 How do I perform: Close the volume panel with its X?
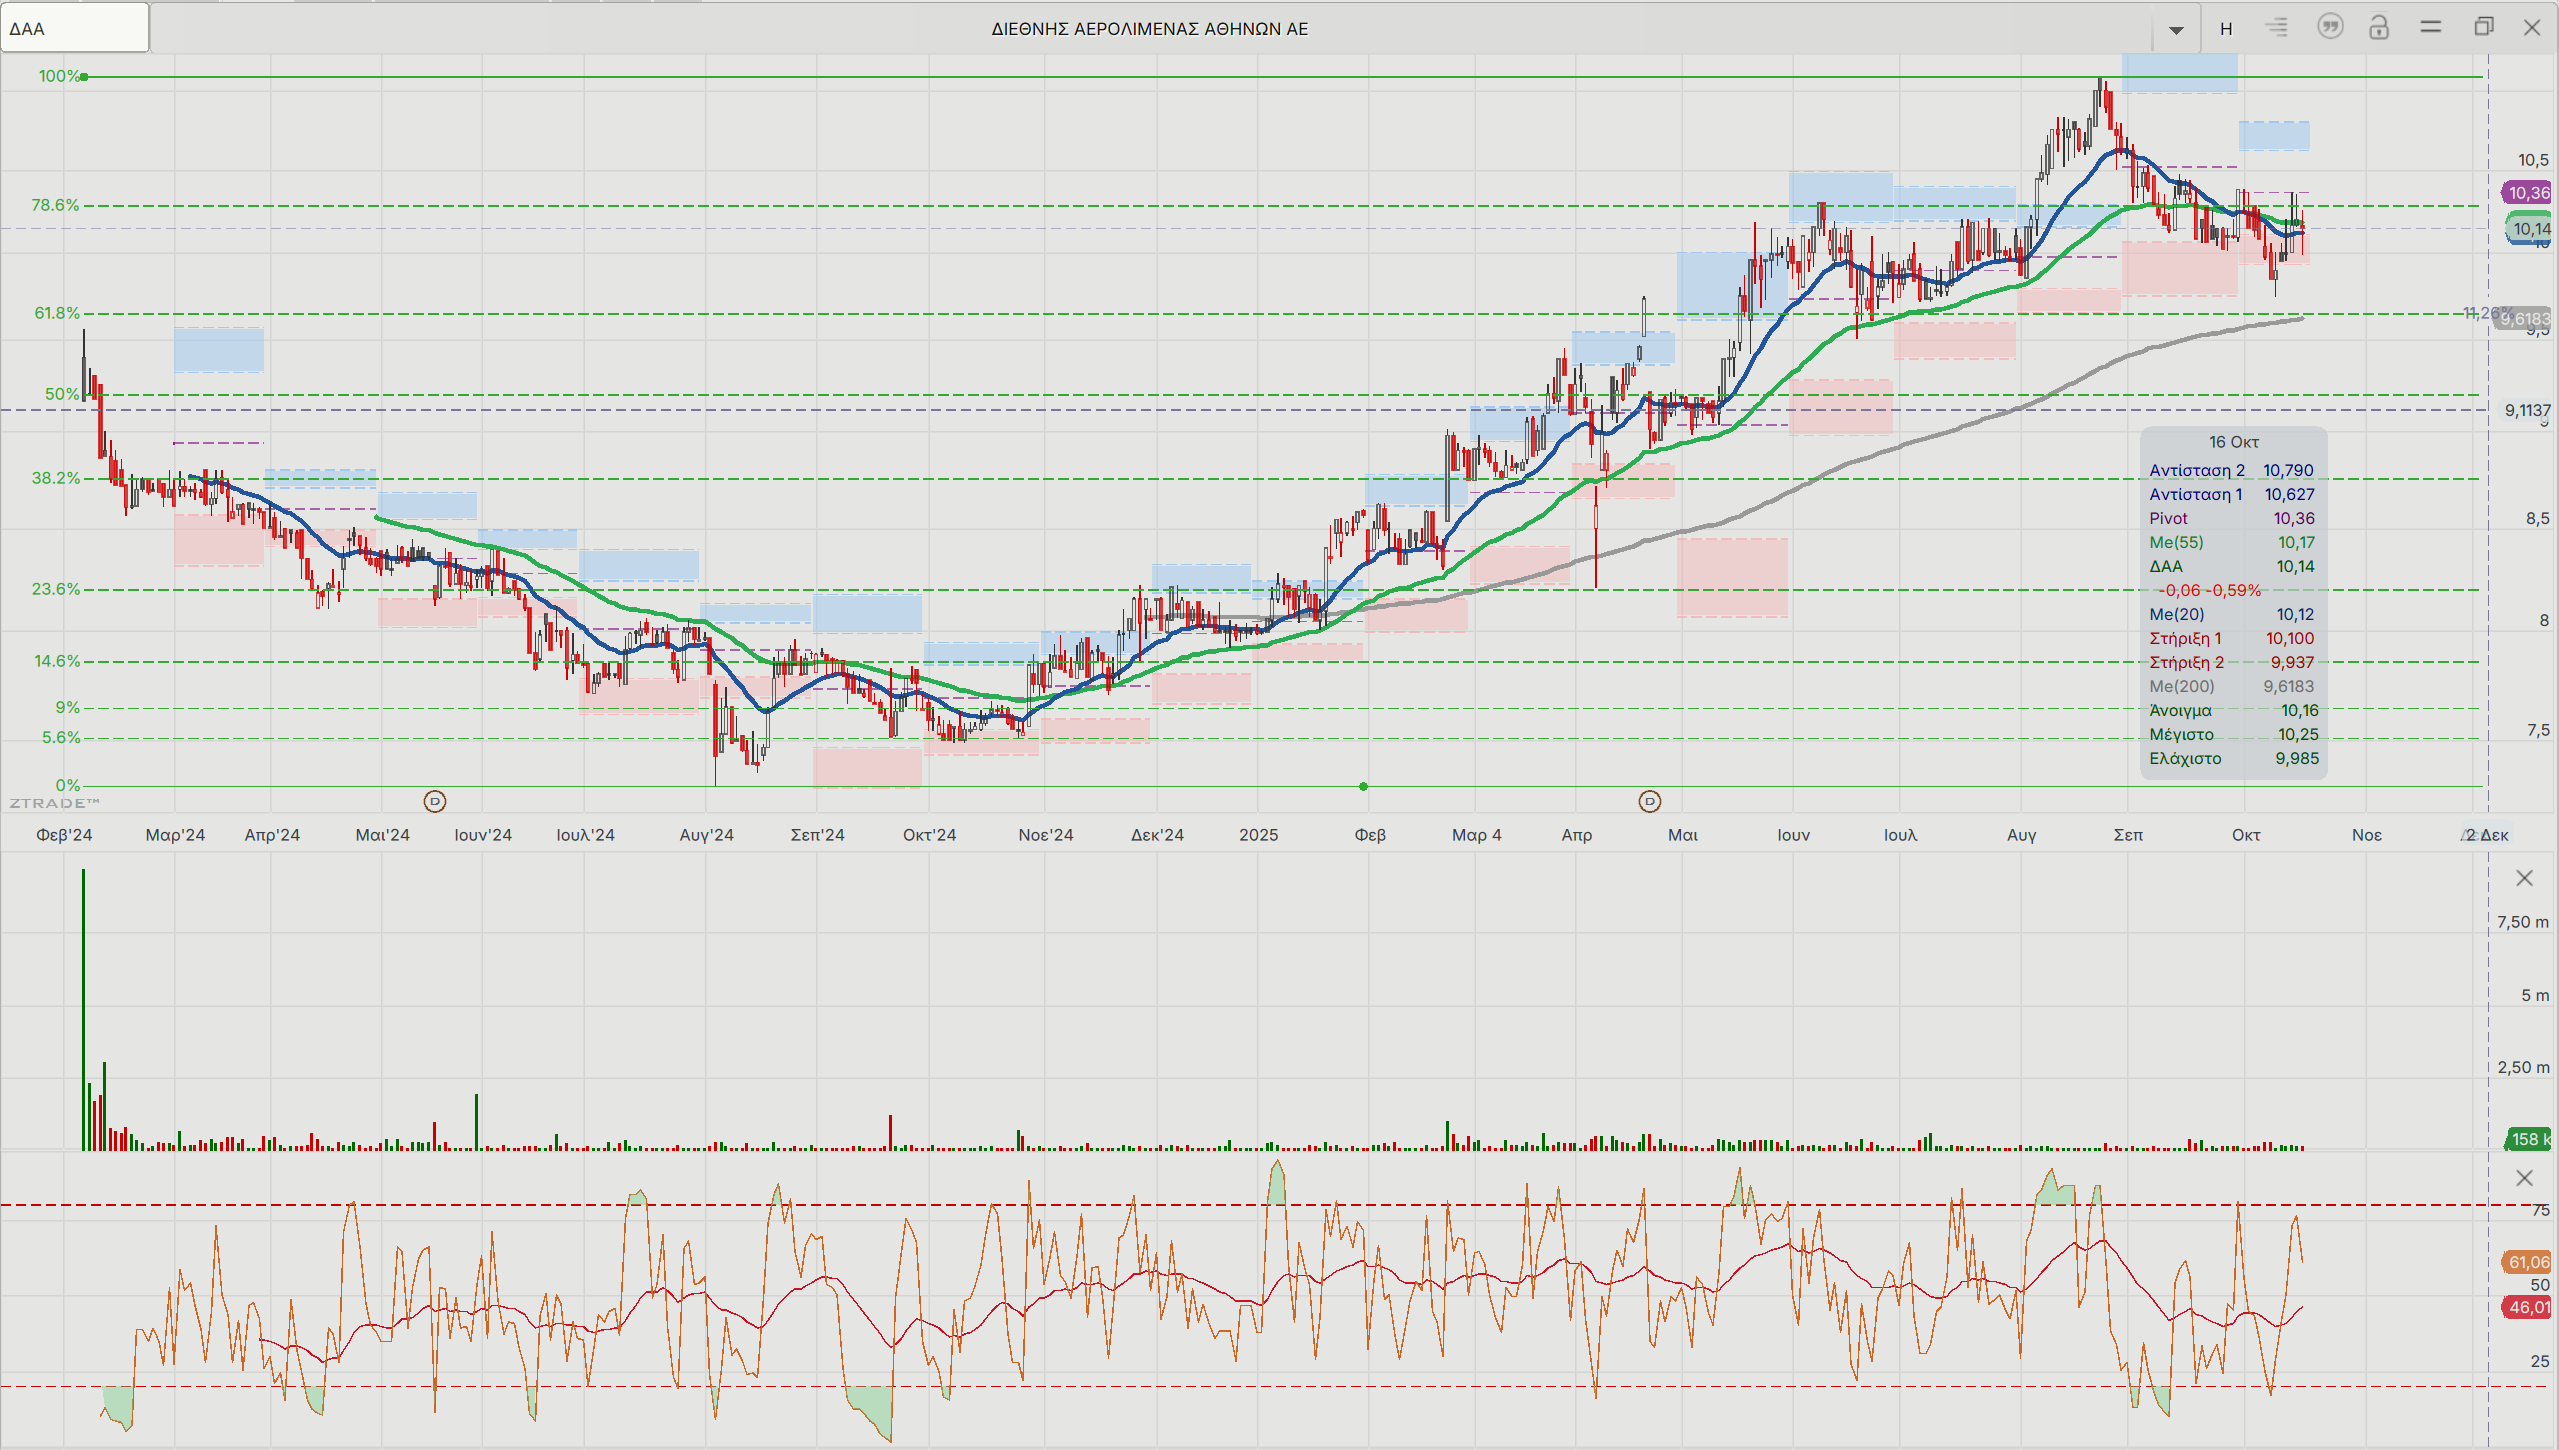2524,878
